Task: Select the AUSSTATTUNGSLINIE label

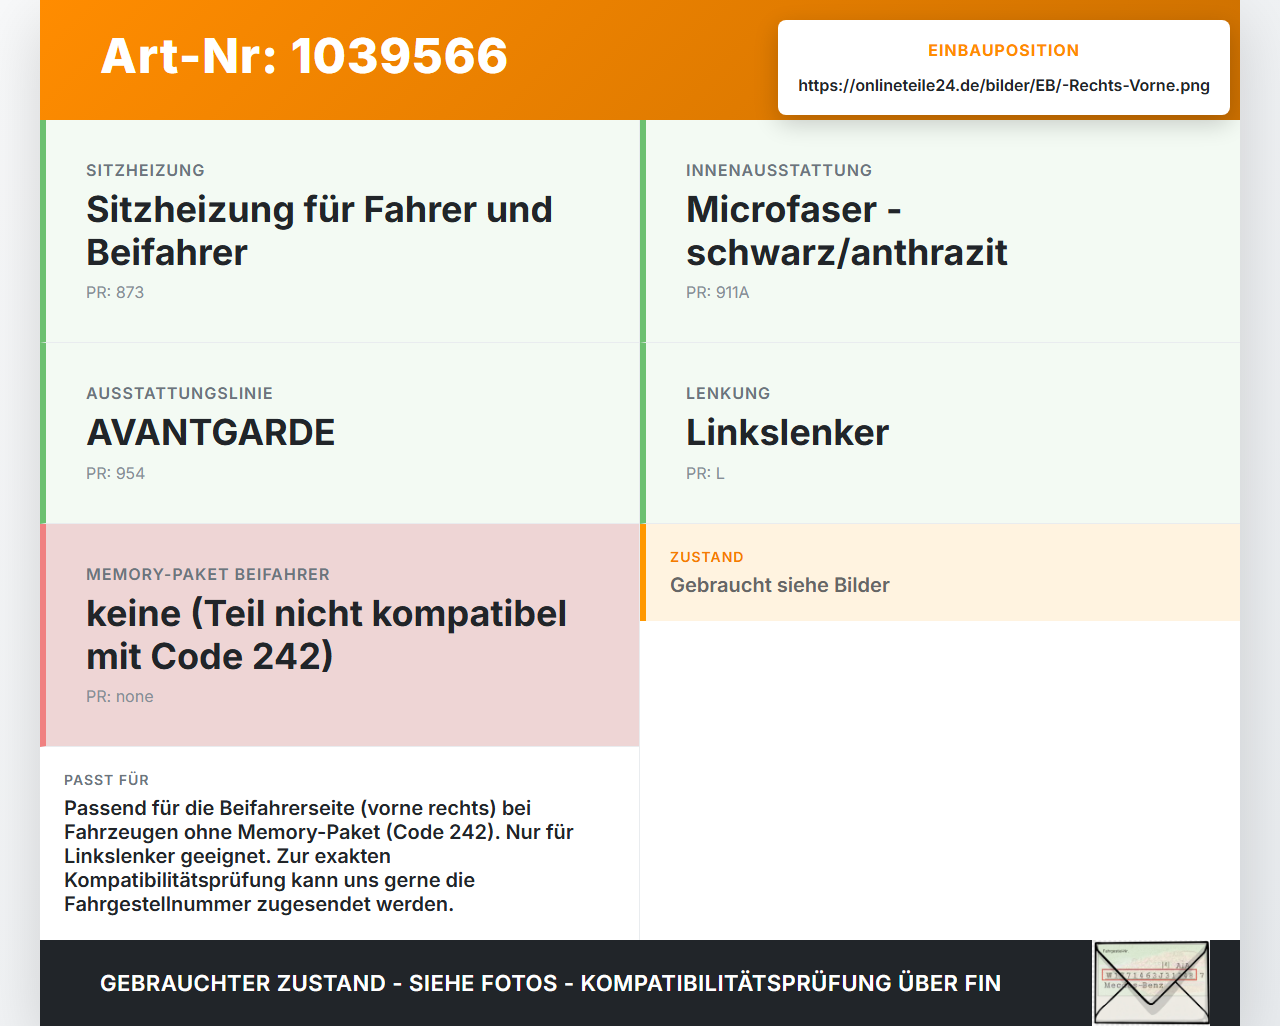Action: pyautogui.click(x=179, y=393)
